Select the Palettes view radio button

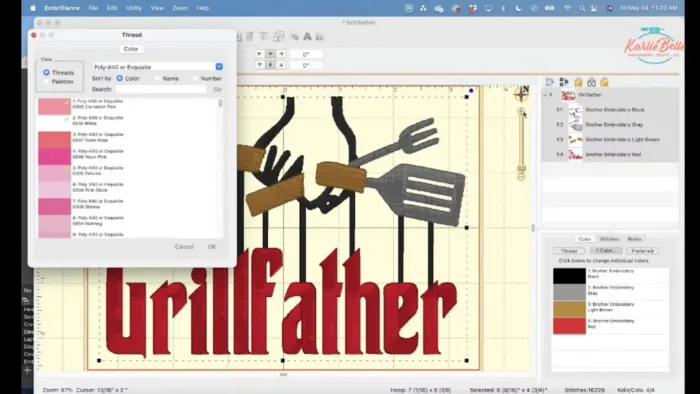[x=46, y=82]
